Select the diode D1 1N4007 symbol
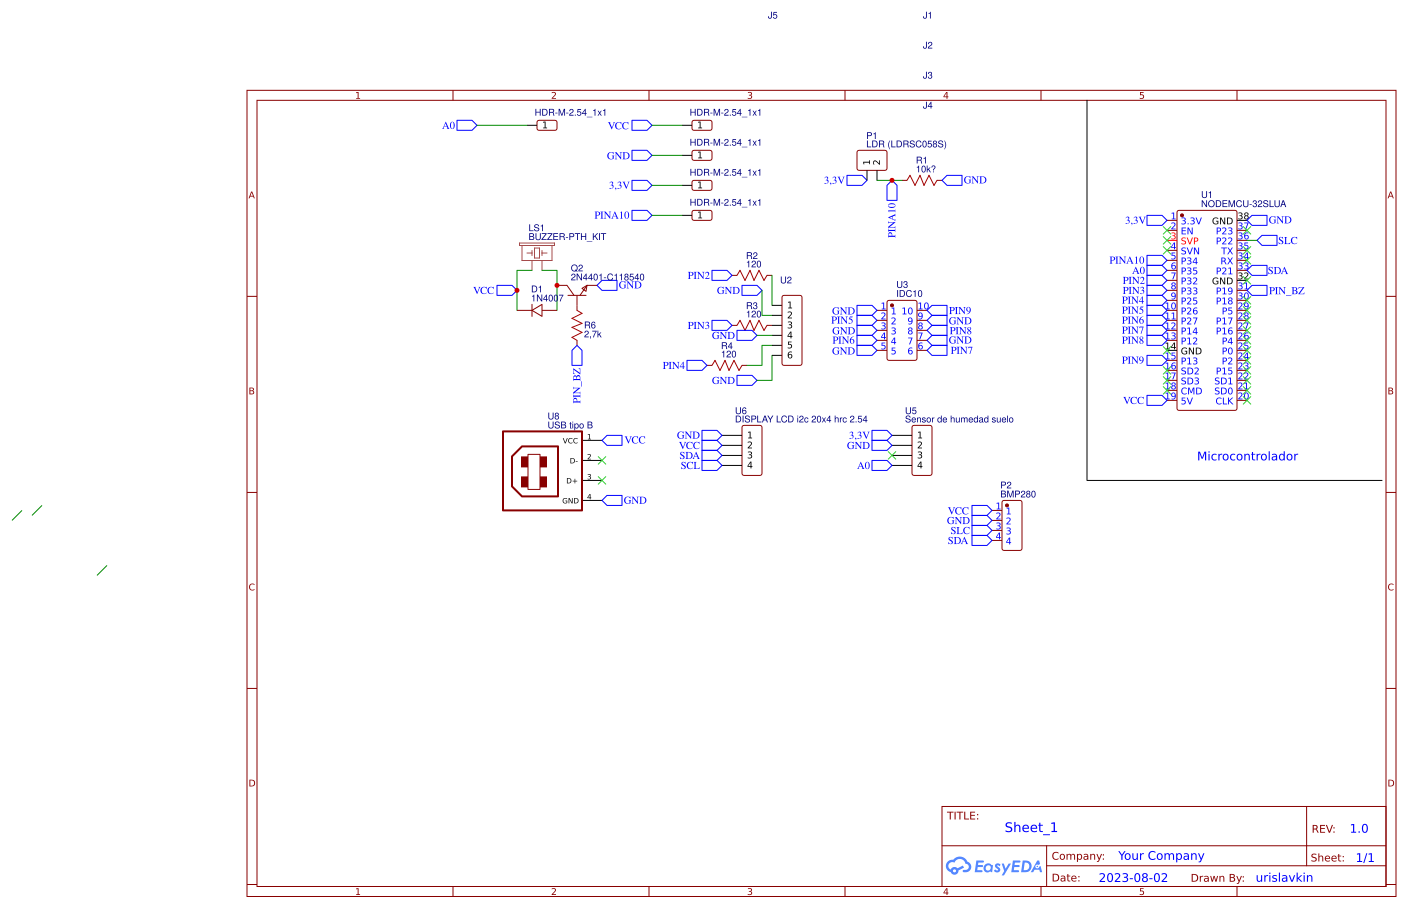This screenshot has width=1406, height=907. 538,308
